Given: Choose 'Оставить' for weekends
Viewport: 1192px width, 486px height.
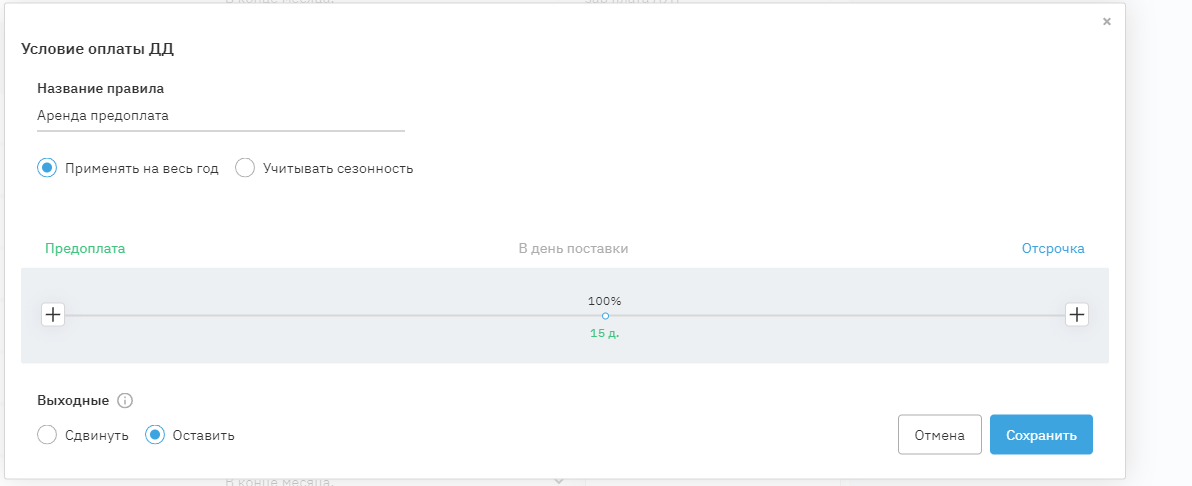Looking at the screenshot, I should 155,435.
